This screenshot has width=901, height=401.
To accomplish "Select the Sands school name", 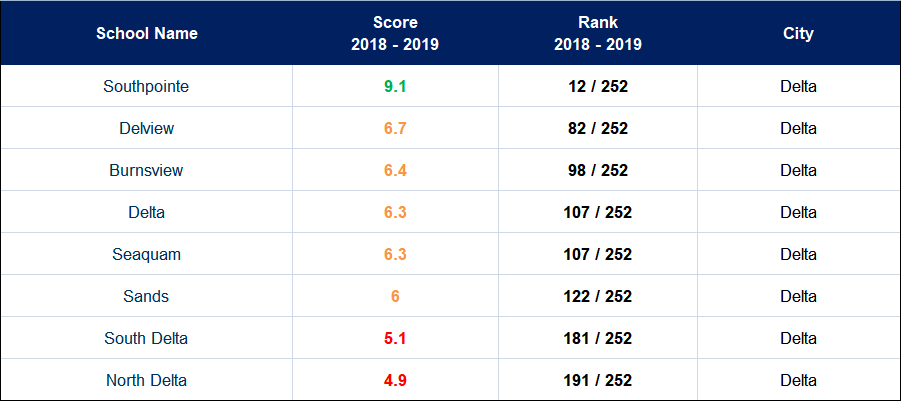I will [146, 296].
